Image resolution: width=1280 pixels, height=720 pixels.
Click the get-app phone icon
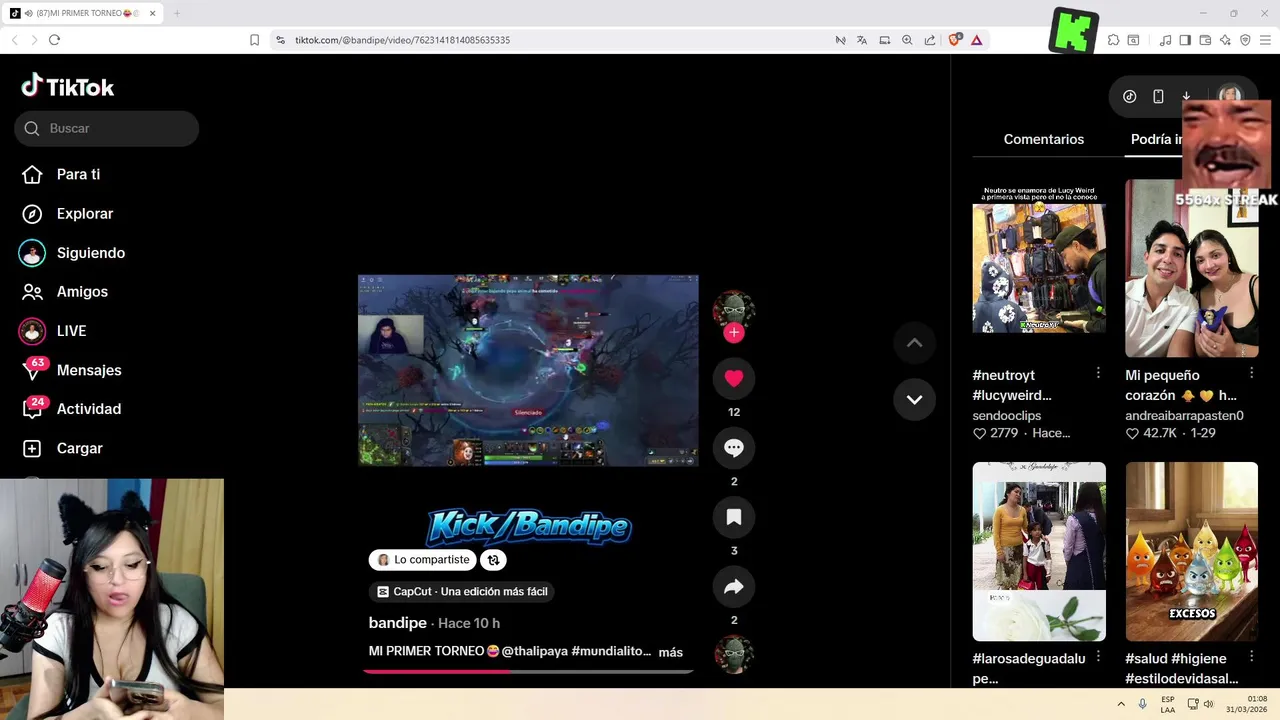tap(1158, 97)
